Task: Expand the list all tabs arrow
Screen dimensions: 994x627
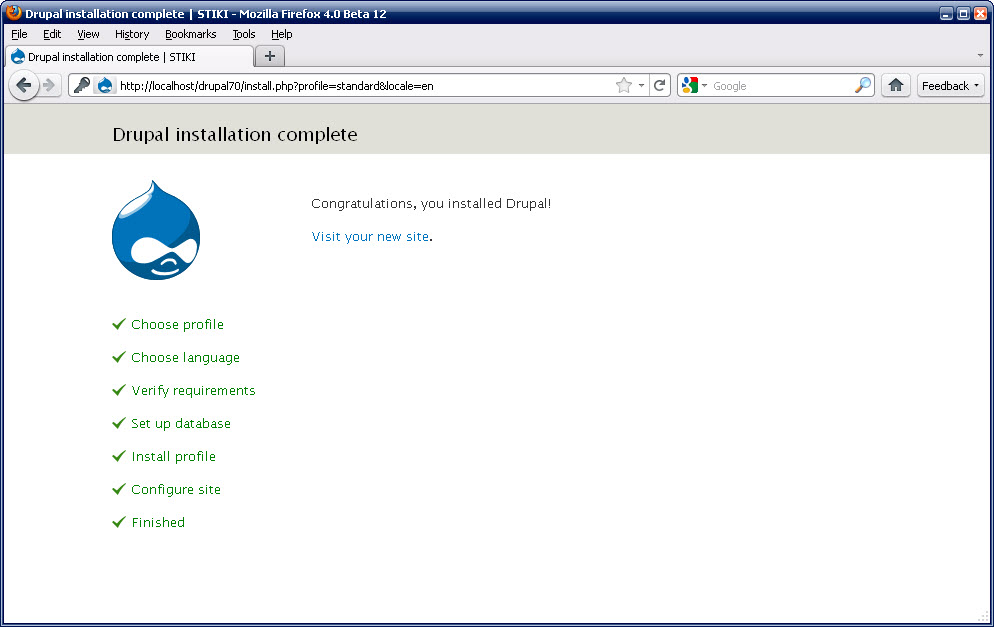Action: 979,55
